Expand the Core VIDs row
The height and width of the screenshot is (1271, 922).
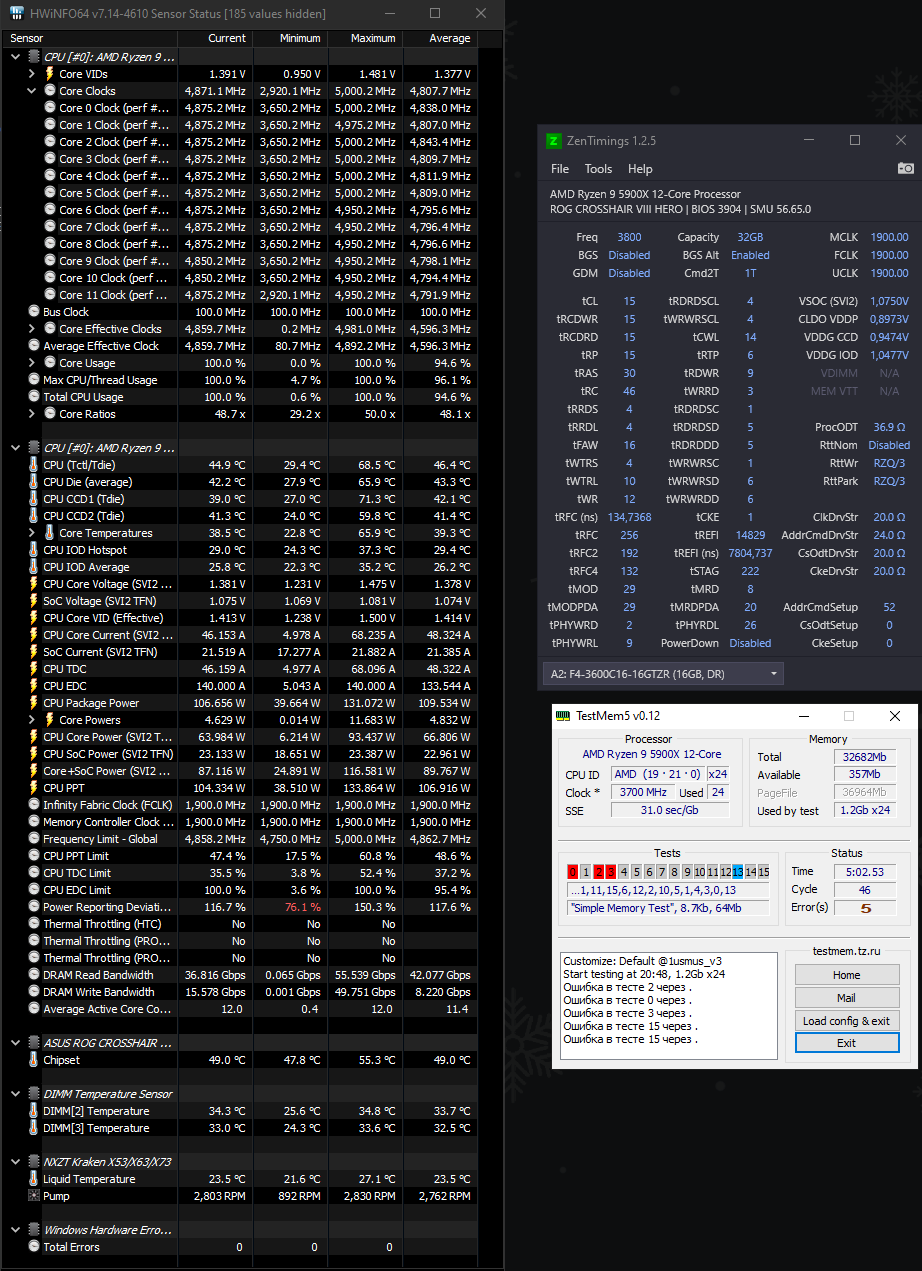[x=32, y=74]
